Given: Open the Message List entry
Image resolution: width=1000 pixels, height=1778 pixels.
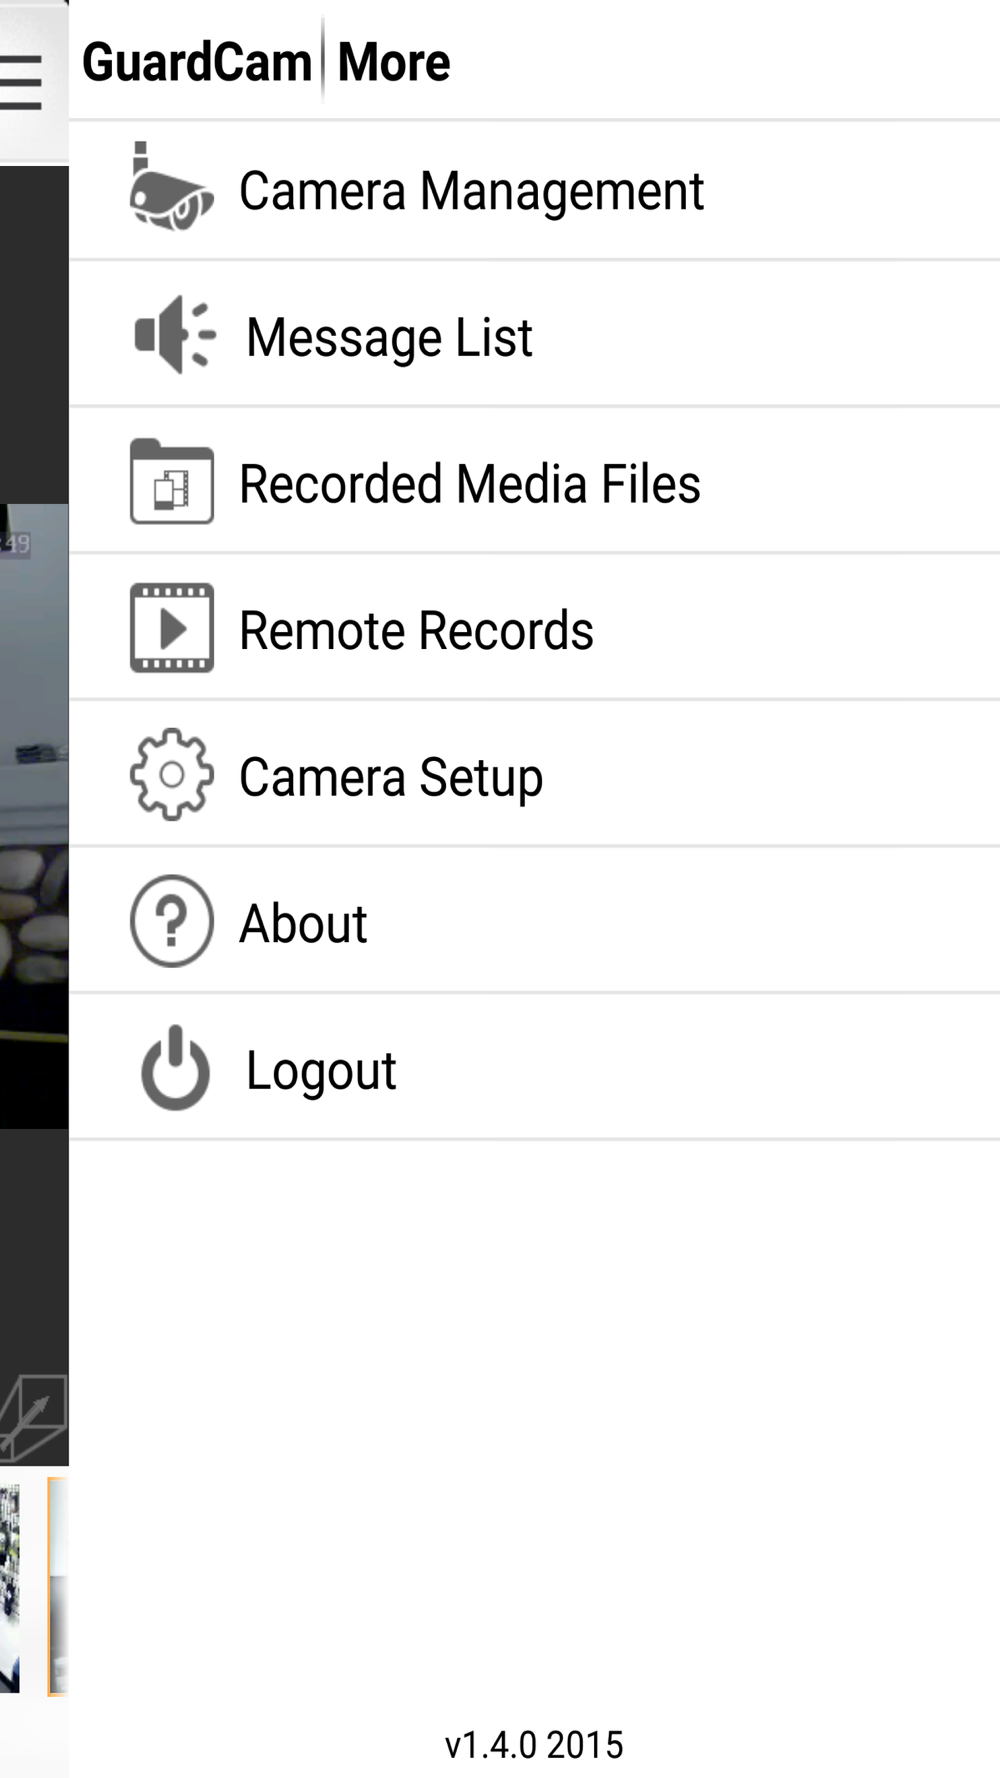Looking at the screenshot, I should click(x=534, y=335).
